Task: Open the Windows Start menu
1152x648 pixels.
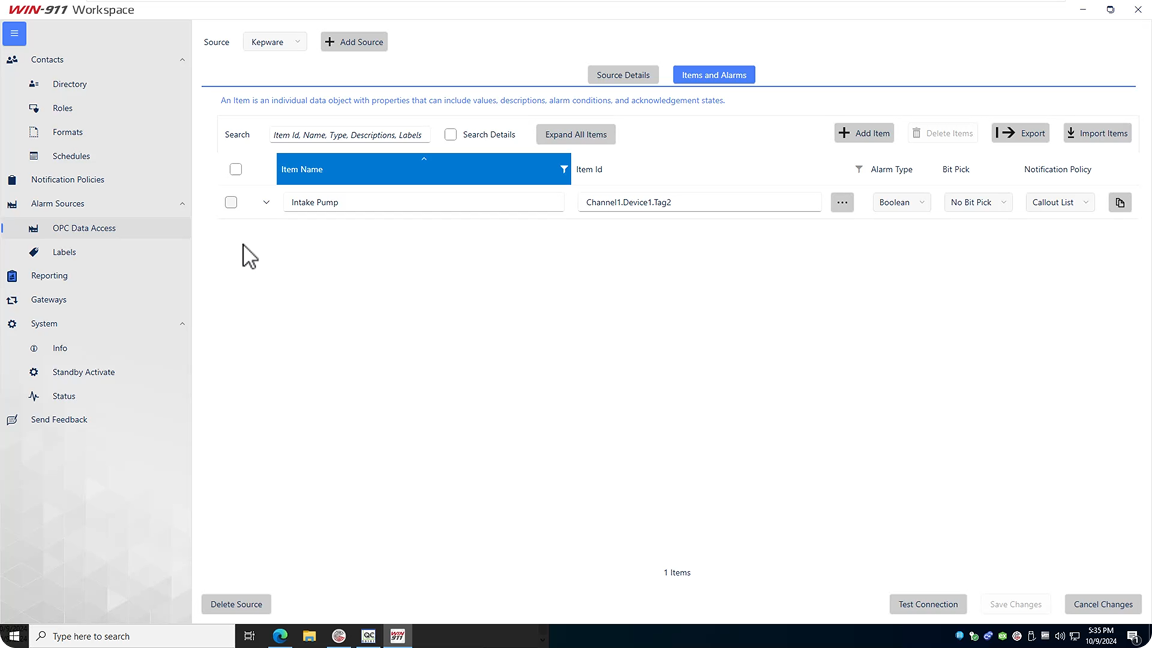Action: click(14, 636)
